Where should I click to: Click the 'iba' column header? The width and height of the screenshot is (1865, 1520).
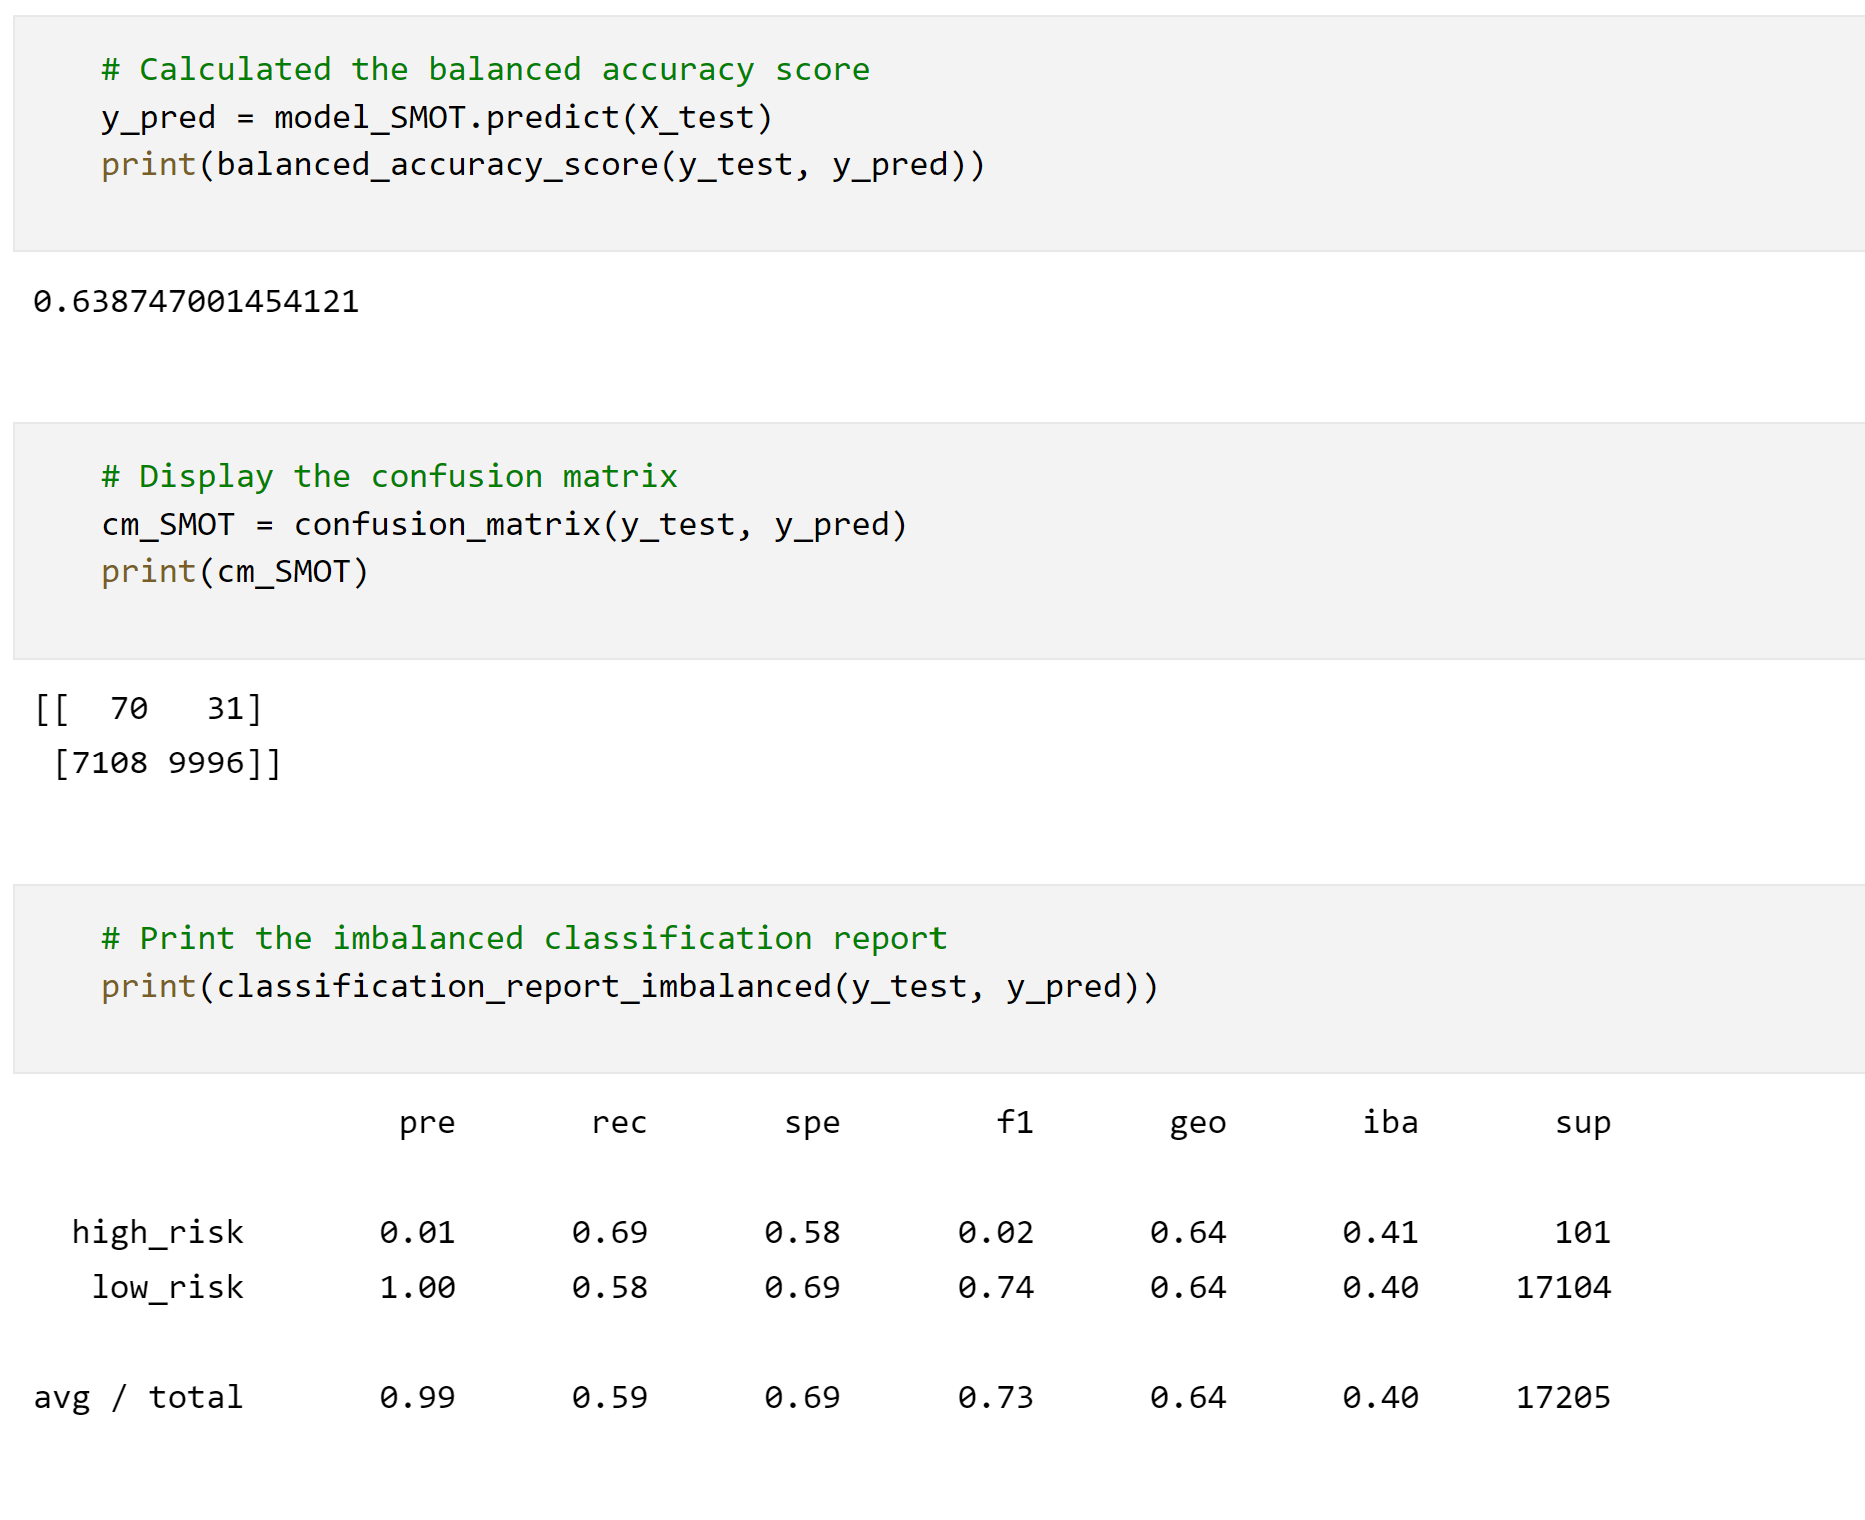click(x=1390, y=1122)
